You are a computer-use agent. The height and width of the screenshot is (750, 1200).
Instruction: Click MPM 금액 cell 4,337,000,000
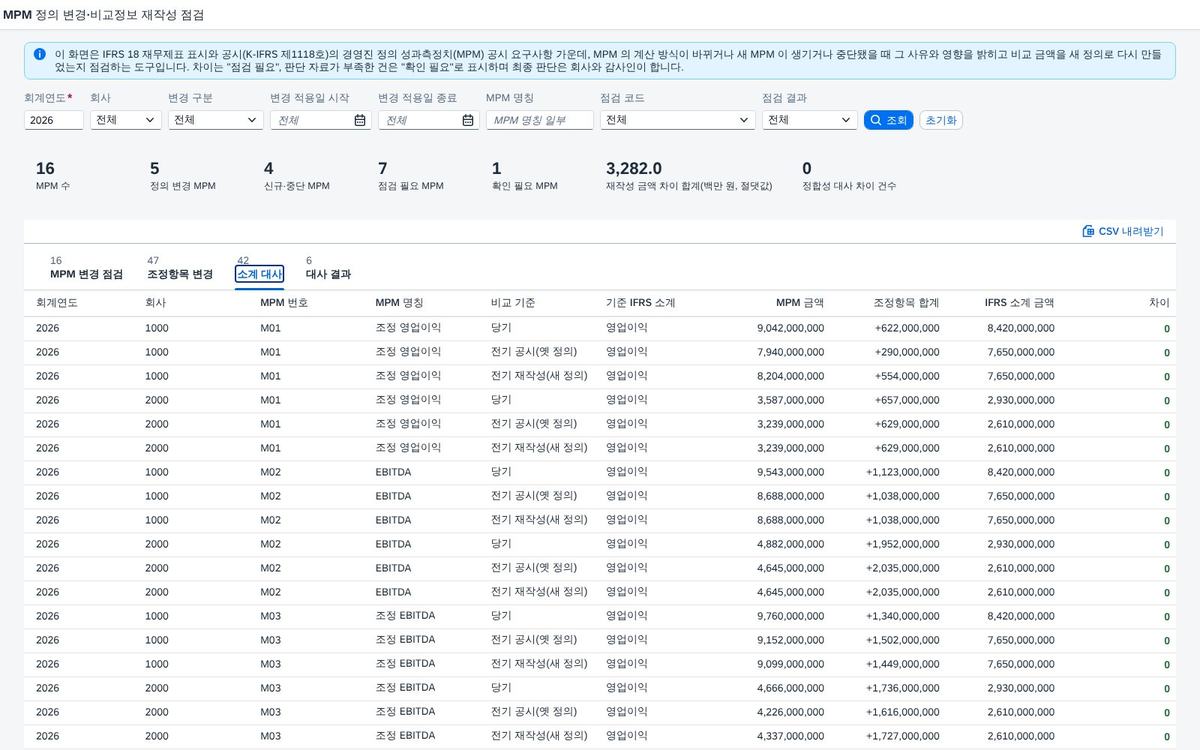click(791, 736)
